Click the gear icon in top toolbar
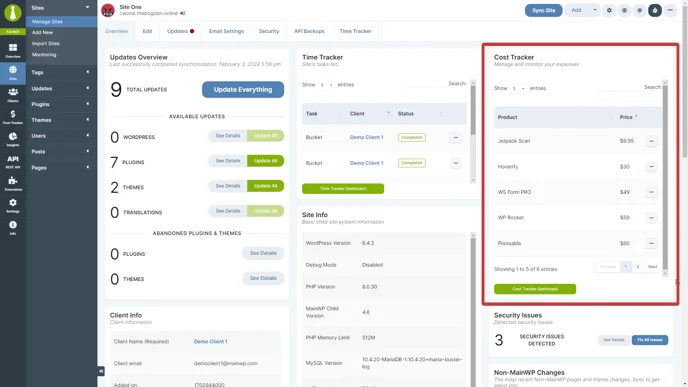The width and height of the screenshot is (688, 387). 609,10
